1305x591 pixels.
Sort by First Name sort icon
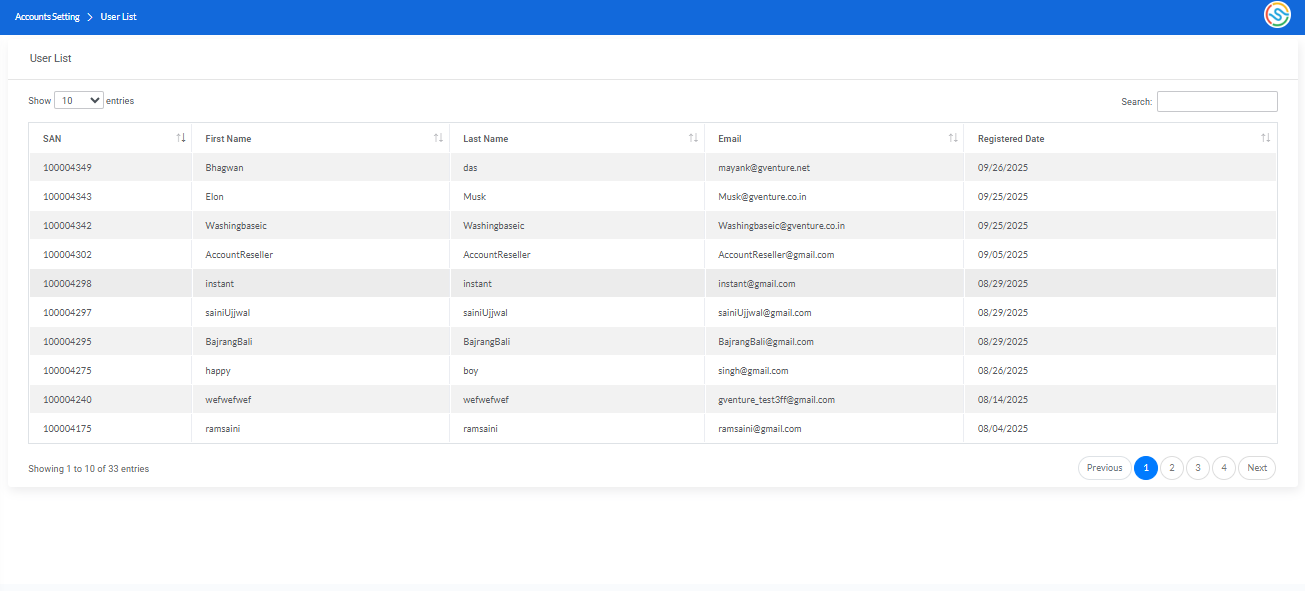click(438, 138)
